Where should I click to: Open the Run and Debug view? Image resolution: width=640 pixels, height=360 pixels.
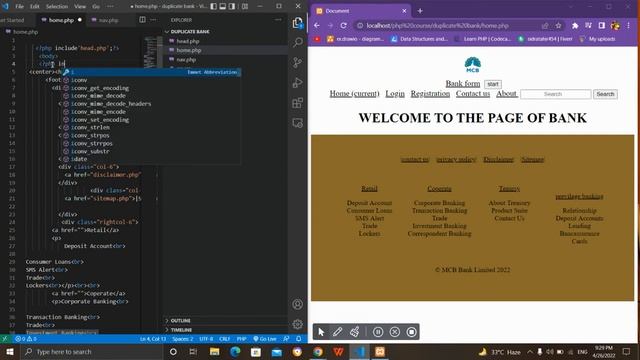click(298, 82)
